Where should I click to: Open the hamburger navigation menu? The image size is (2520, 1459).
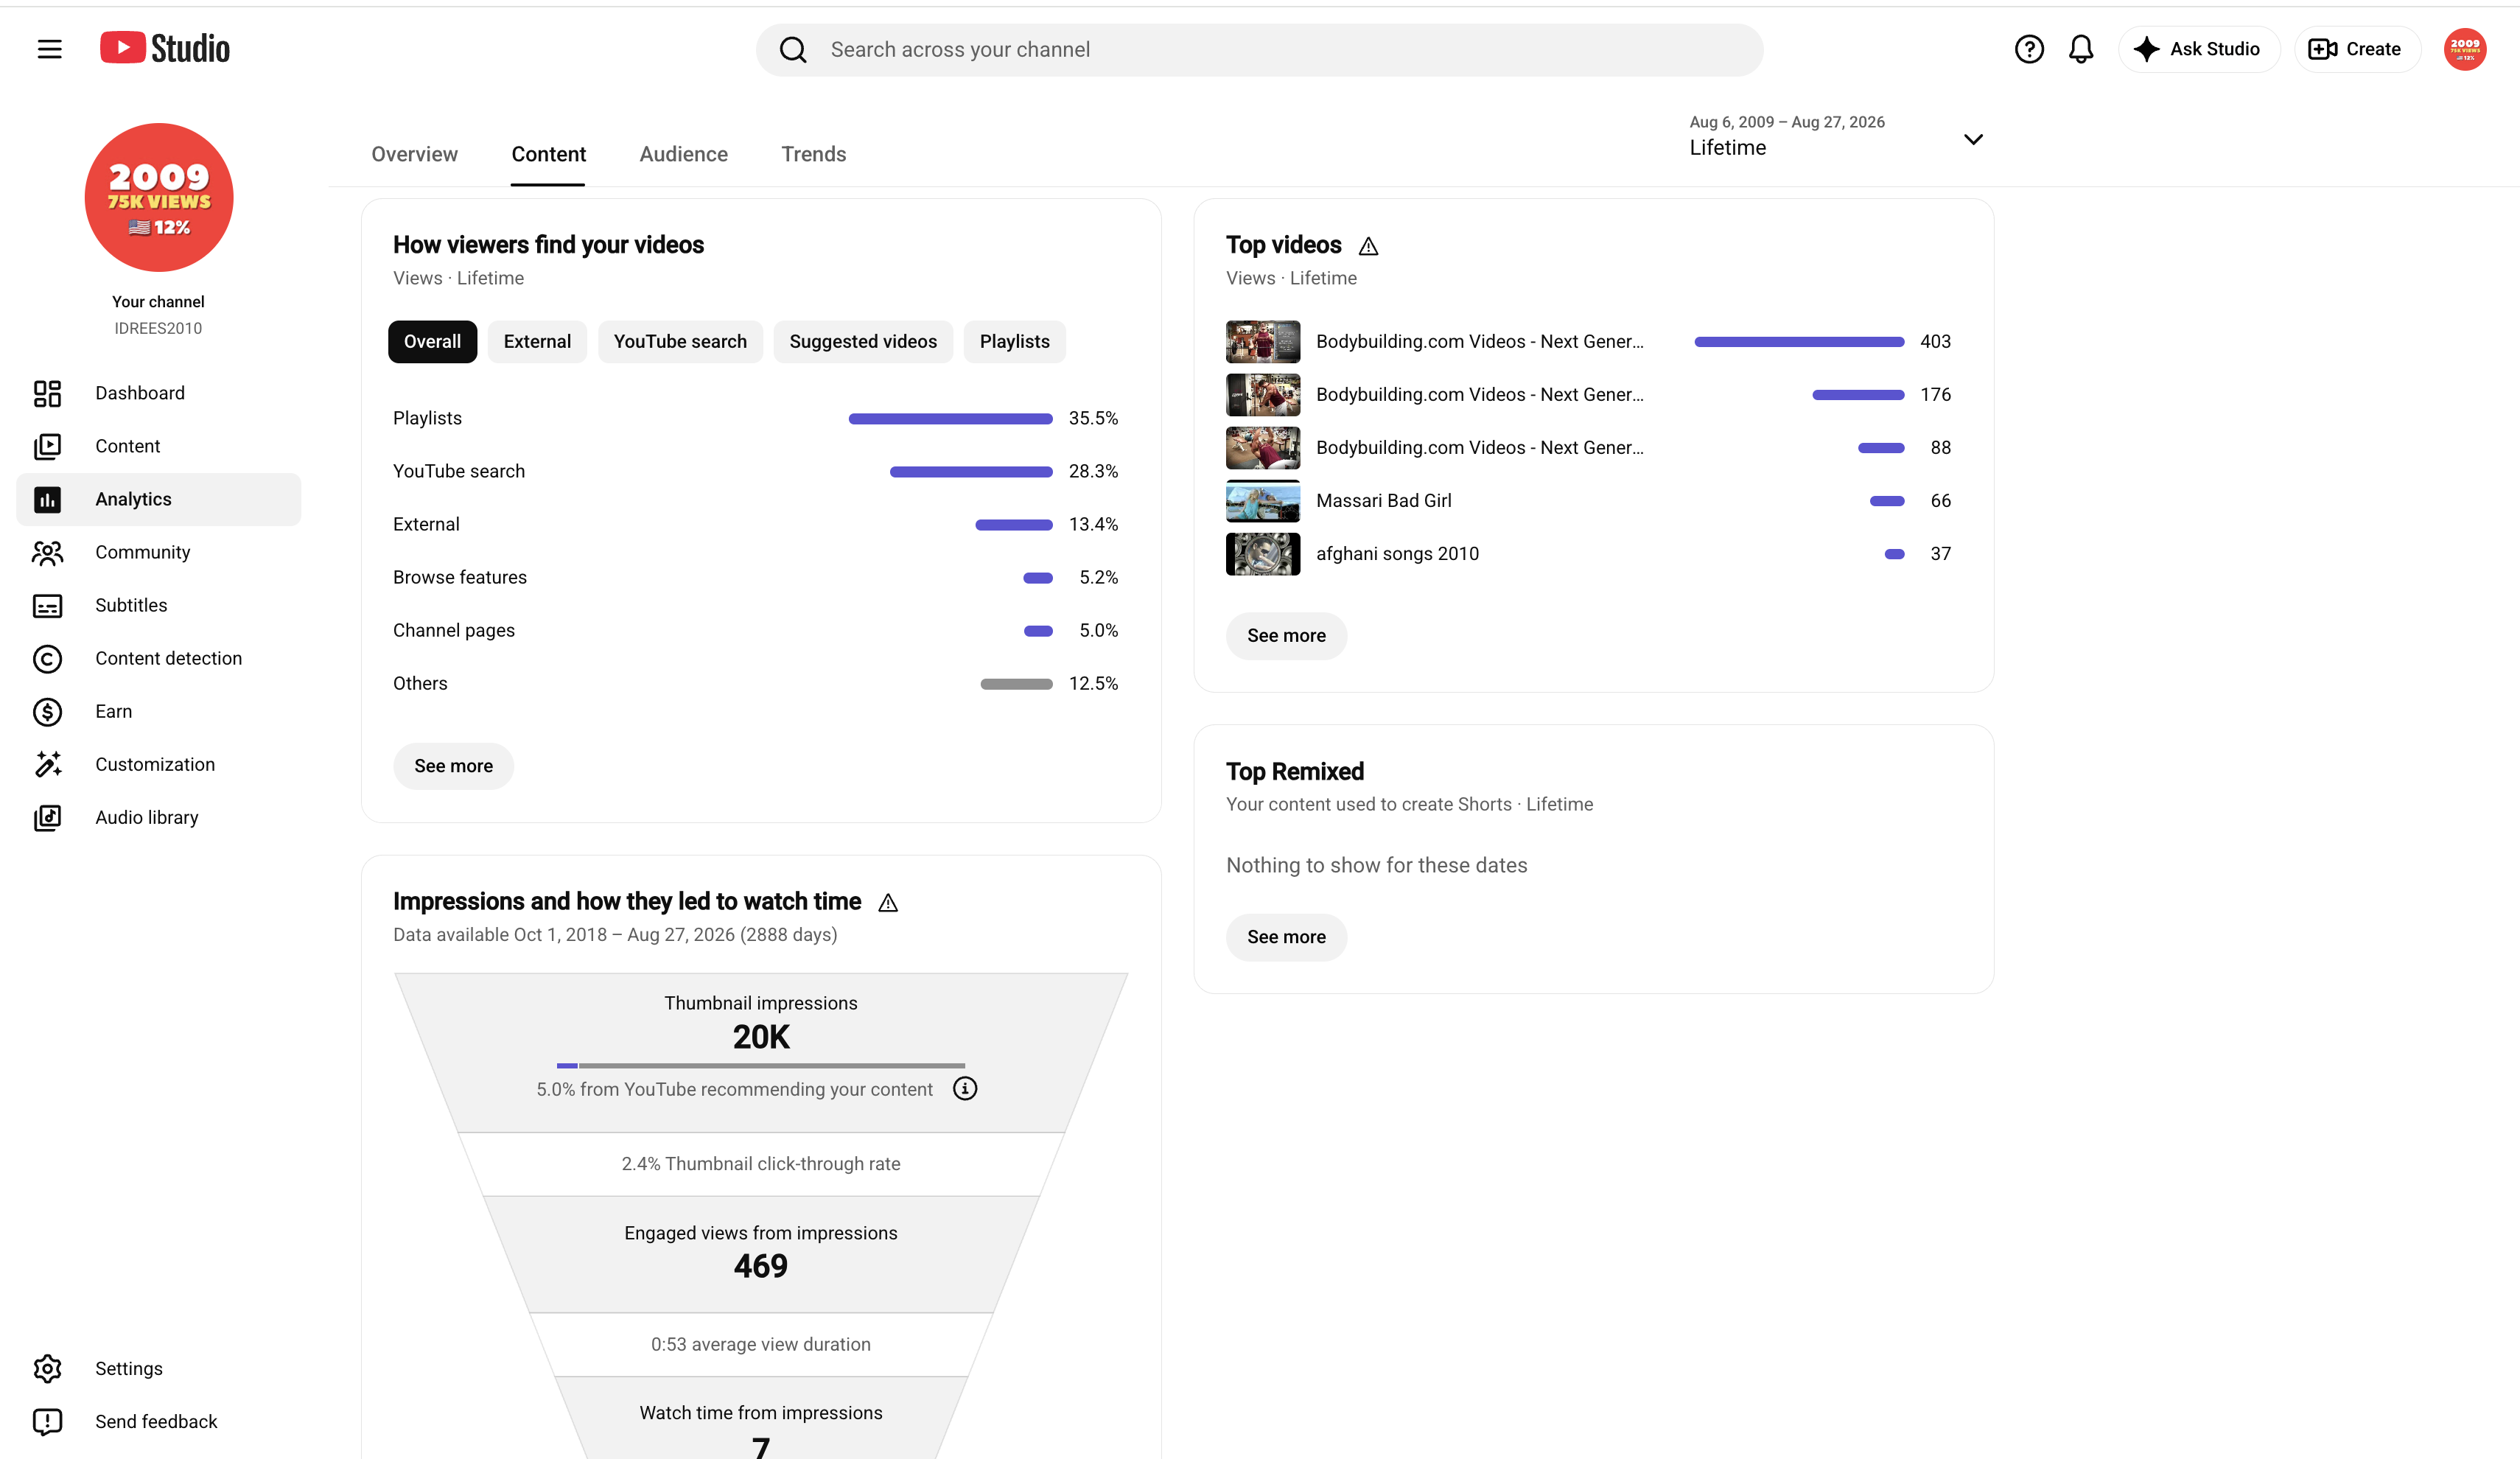point(49,49)
